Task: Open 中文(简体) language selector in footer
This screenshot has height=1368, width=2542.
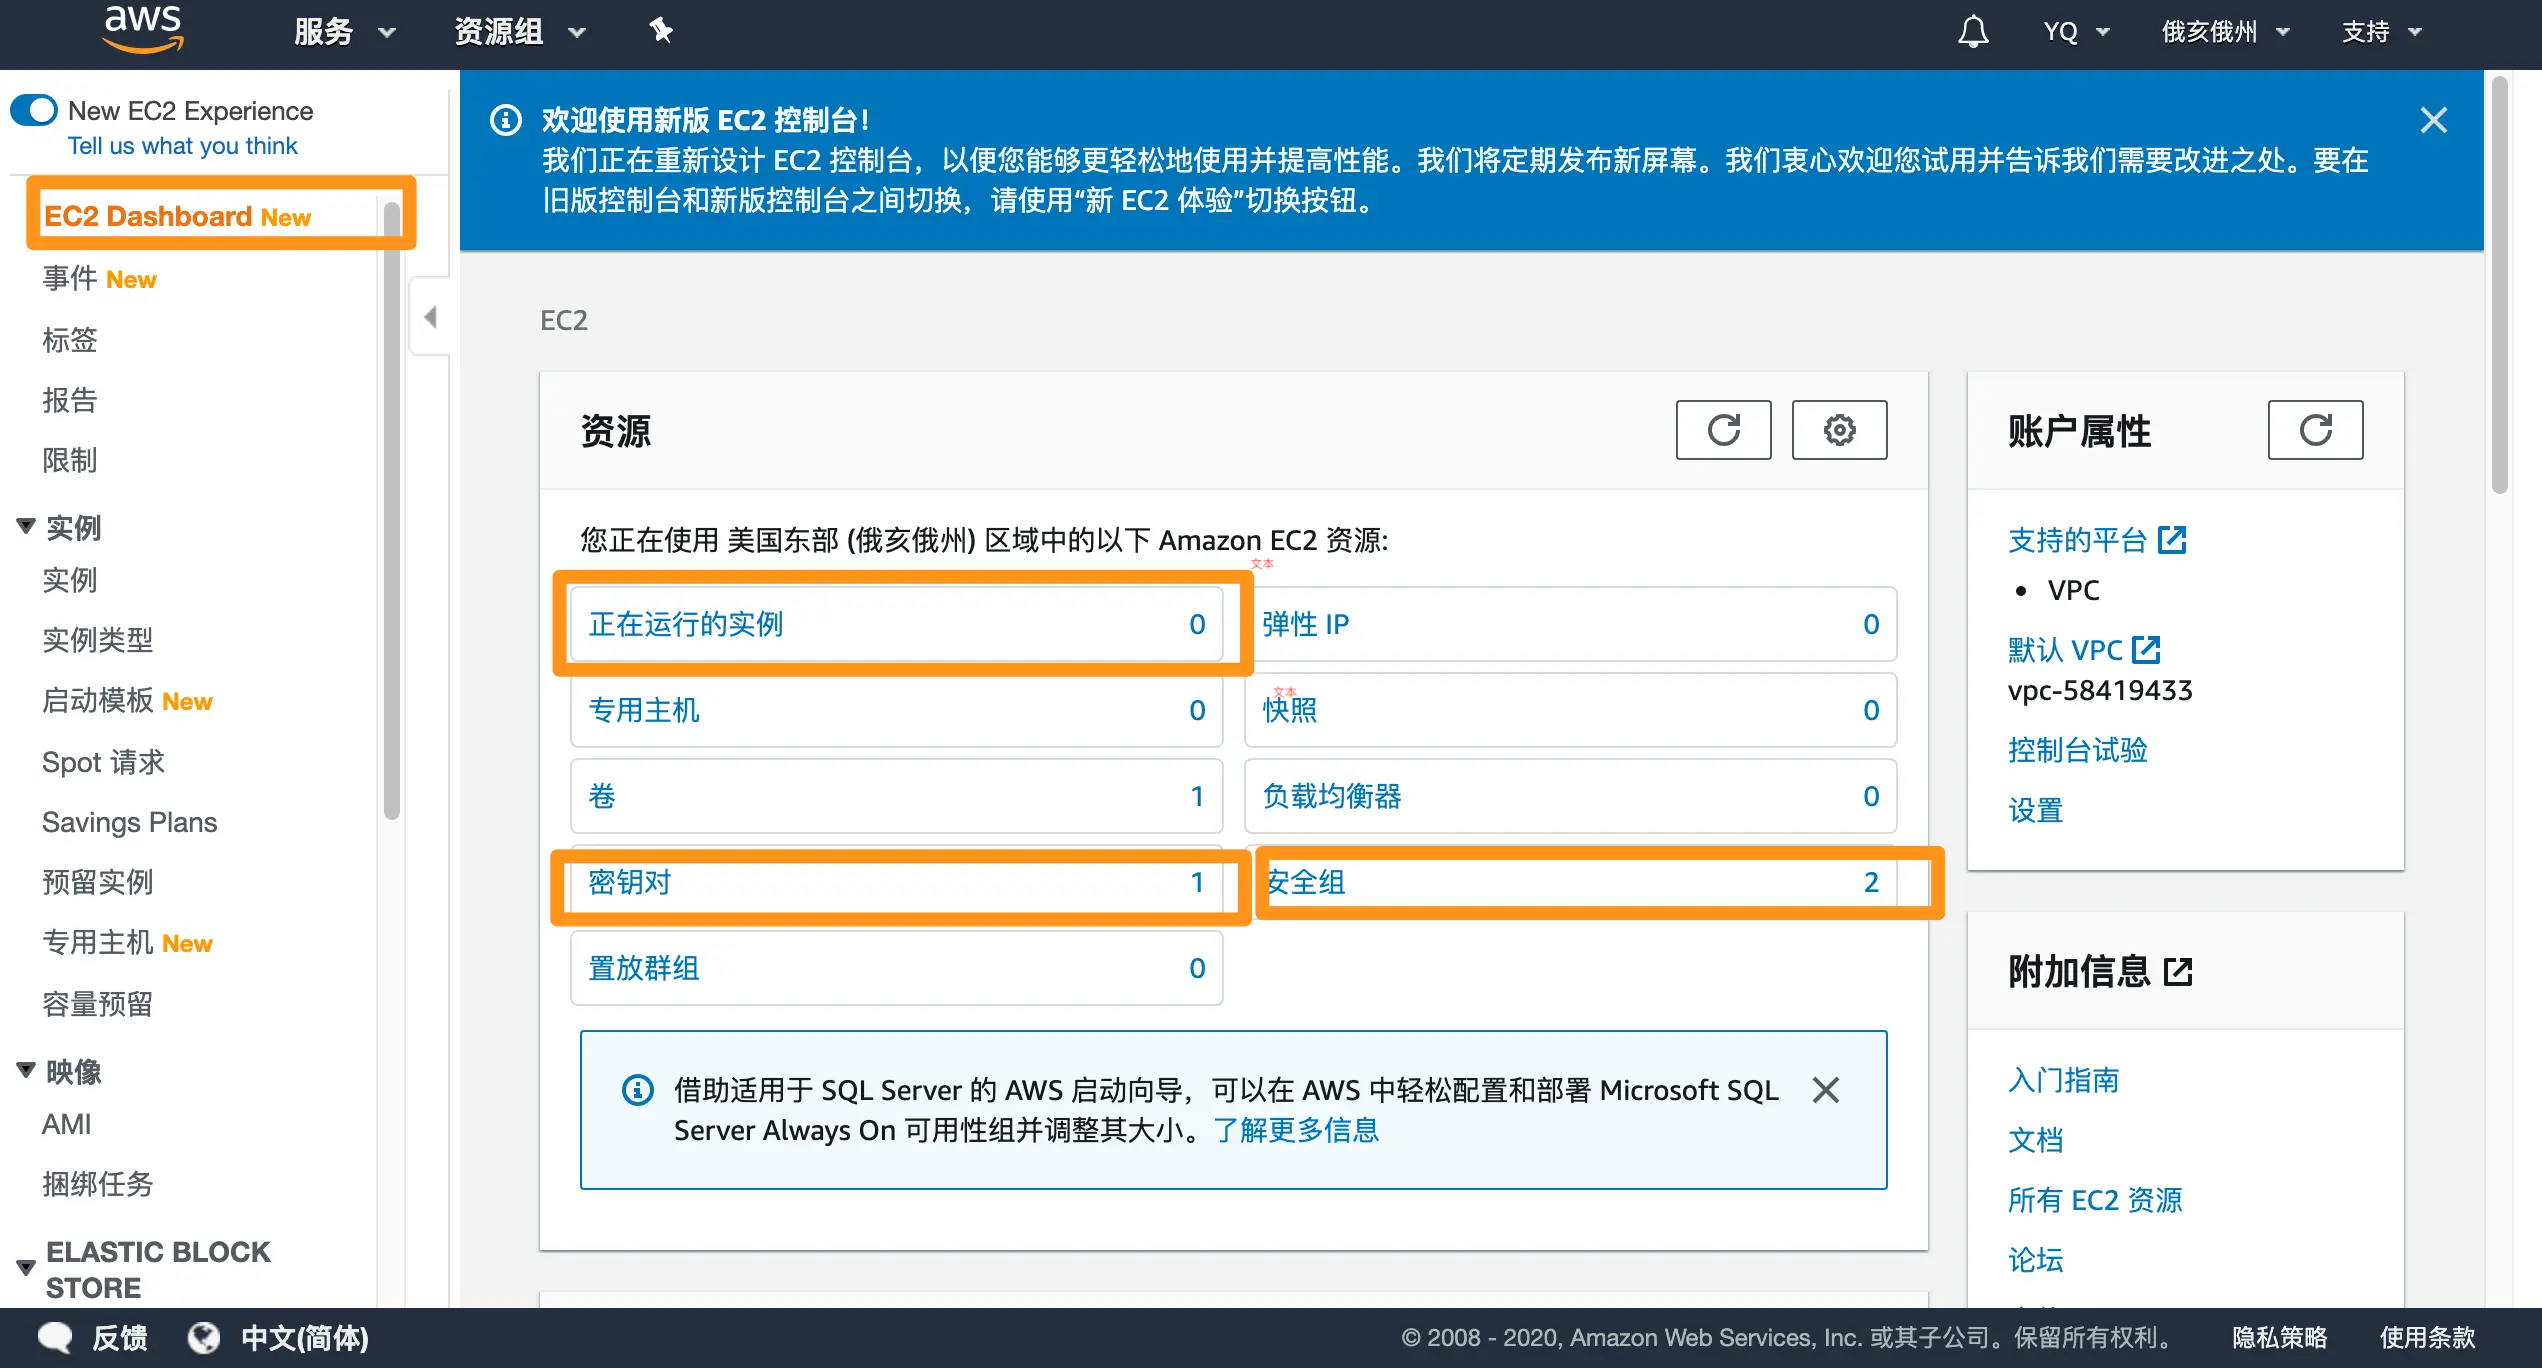Action: (303, 1337)
